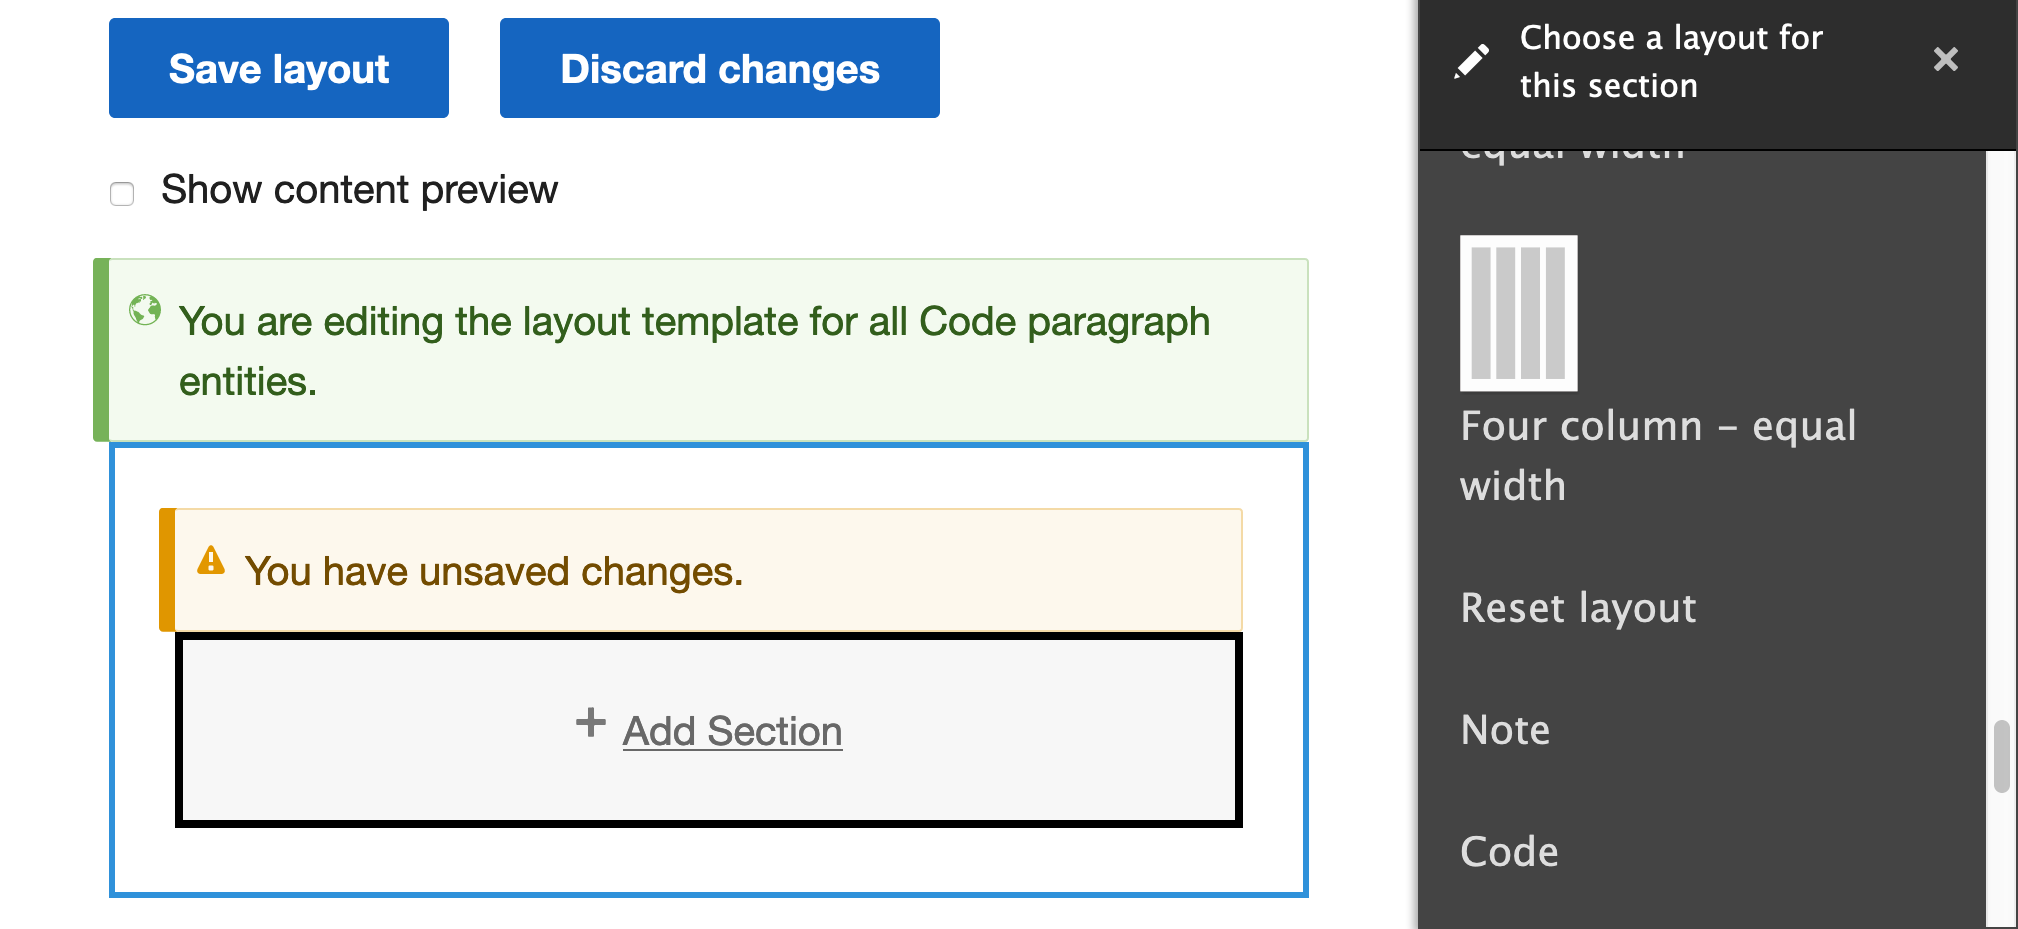The width and height of the screenshot is (2018, 929).
Task: Select the Four column equal width layout icon
Action: 1518,313
